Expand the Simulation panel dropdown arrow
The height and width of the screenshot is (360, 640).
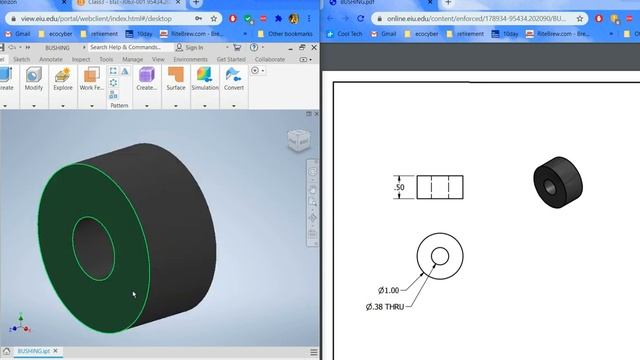point(205,106)
